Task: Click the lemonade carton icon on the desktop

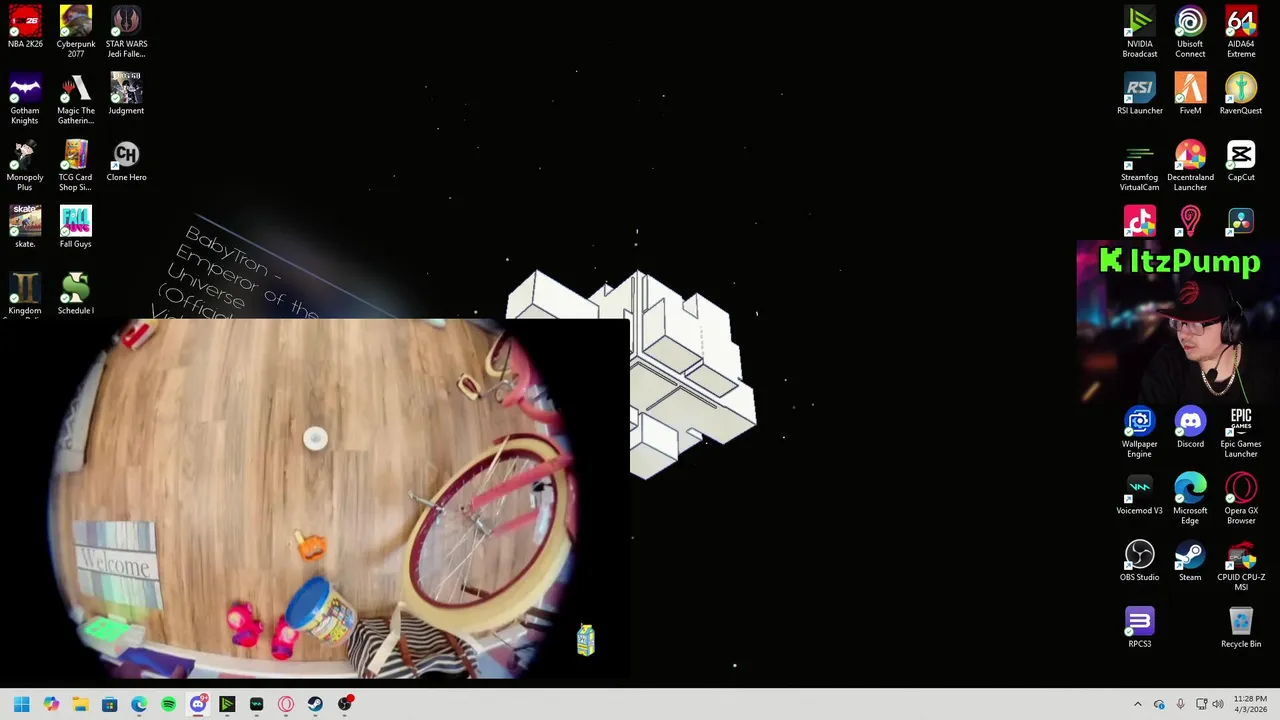Action: pyautogui.click(x=586, y=640)
